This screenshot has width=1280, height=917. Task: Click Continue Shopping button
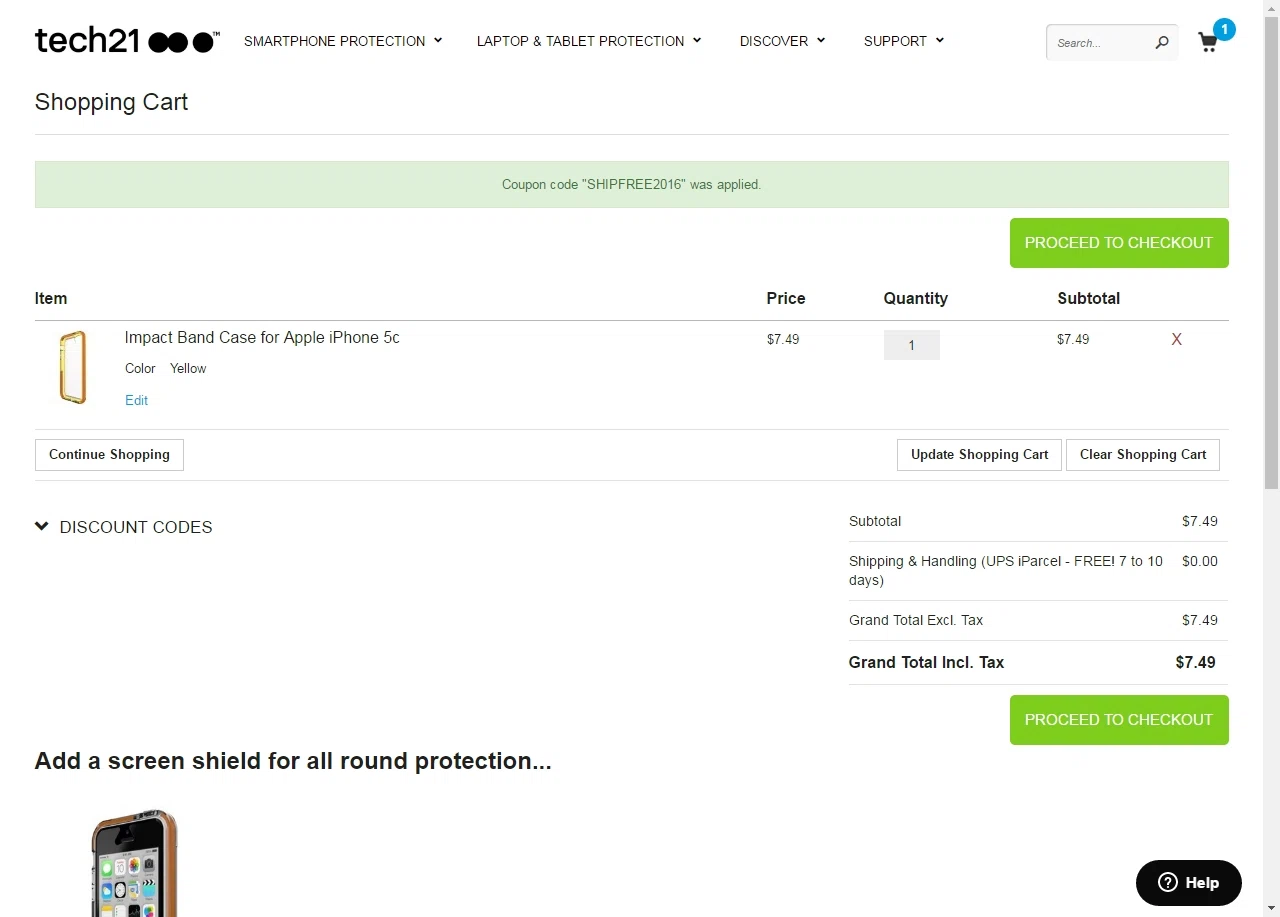pos(109,454)
